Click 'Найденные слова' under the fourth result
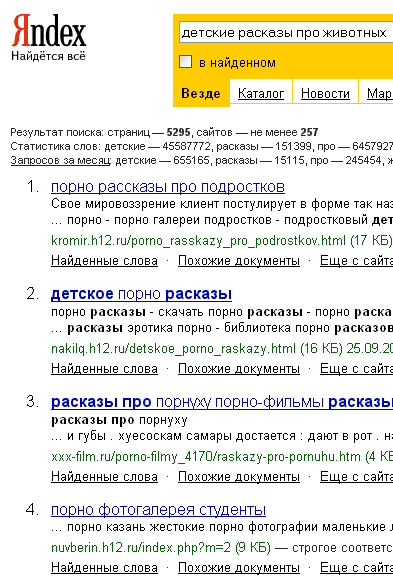 point(104,568)
